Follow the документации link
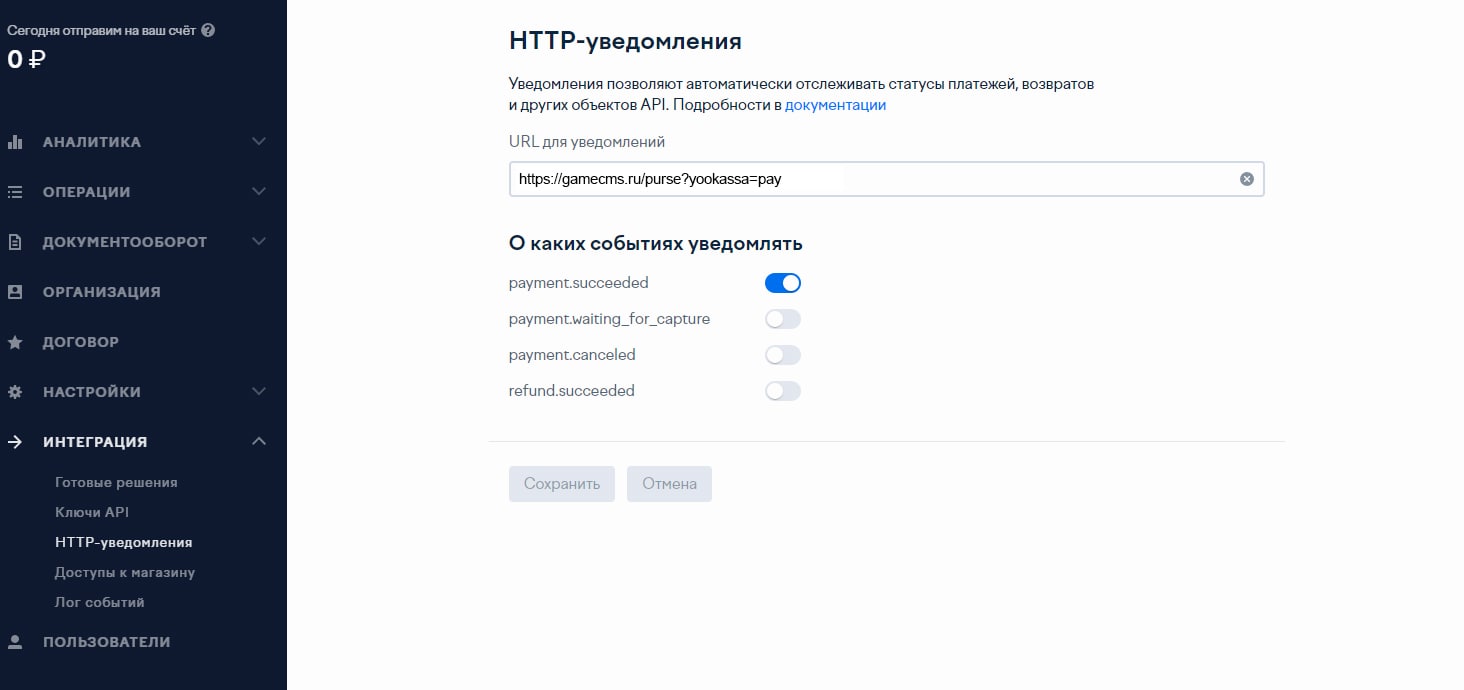The width and height of the screenshot is (1464, 690). click(x=836, y=105)
